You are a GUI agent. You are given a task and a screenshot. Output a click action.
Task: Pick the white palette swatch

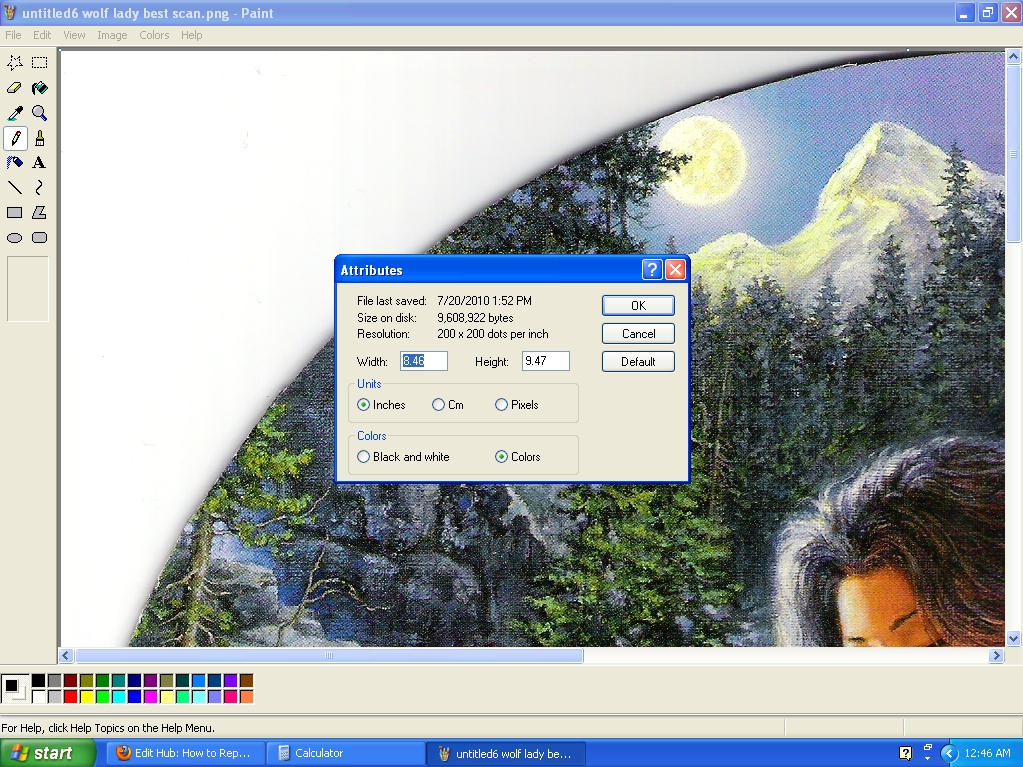[38, 697]
